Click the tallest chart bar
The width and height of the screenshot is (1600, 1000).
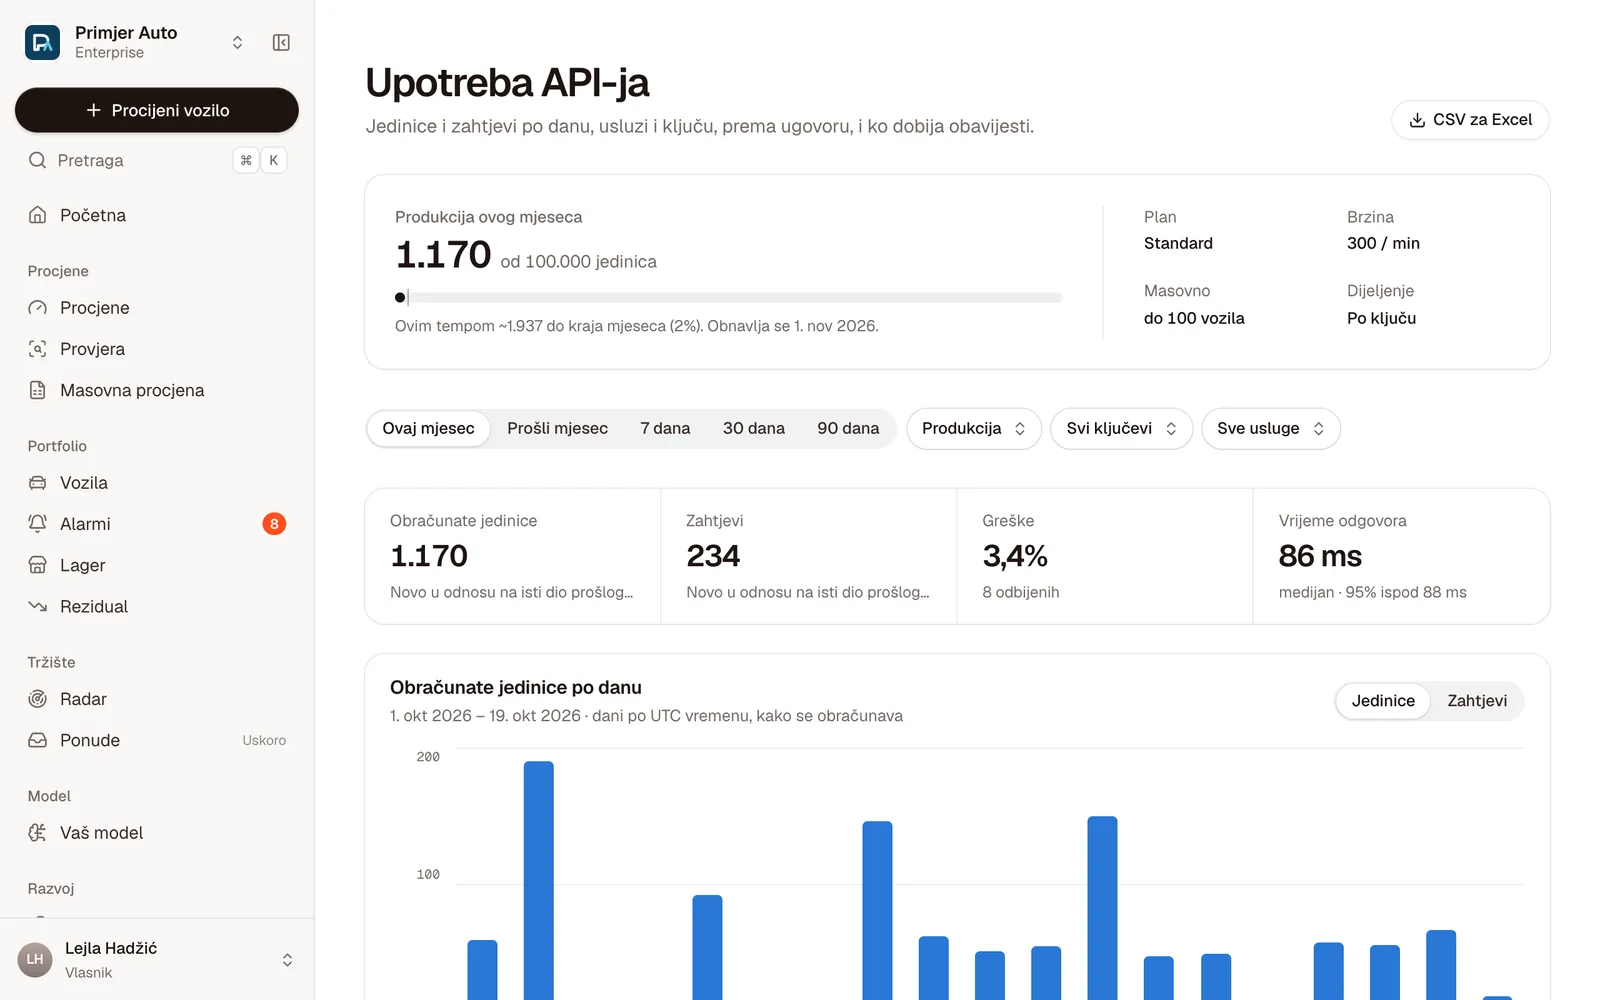click(x=538, y=880)
